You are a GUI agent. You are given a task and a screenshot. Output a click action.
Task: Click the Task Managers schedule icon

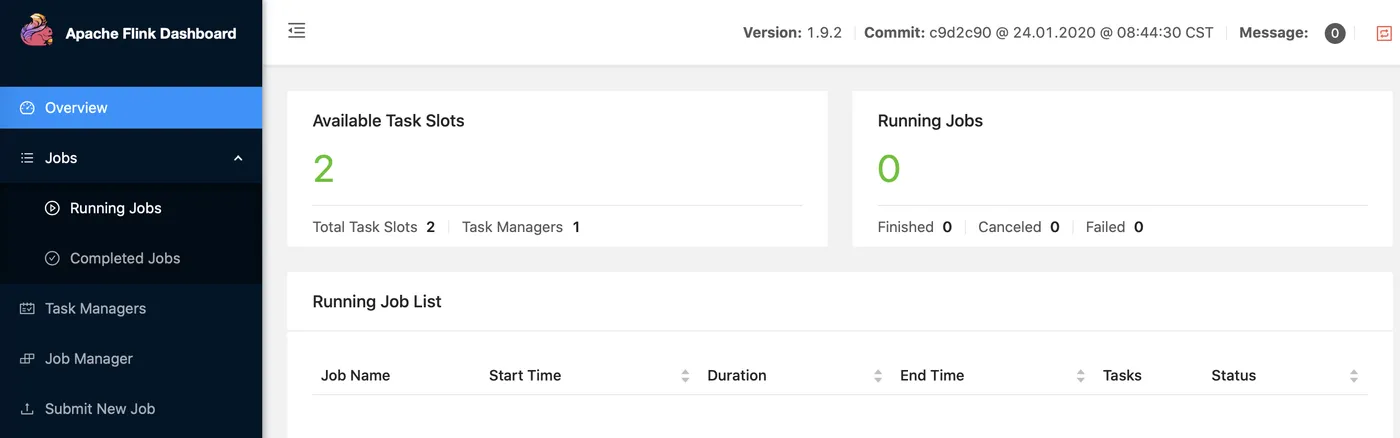pyautogui.click(x=27, y=308)
